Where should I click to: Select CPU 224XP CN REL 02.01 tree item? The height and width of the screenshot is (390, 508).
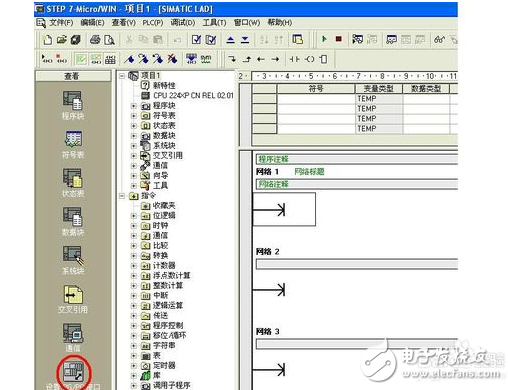[x=193, y=96]
